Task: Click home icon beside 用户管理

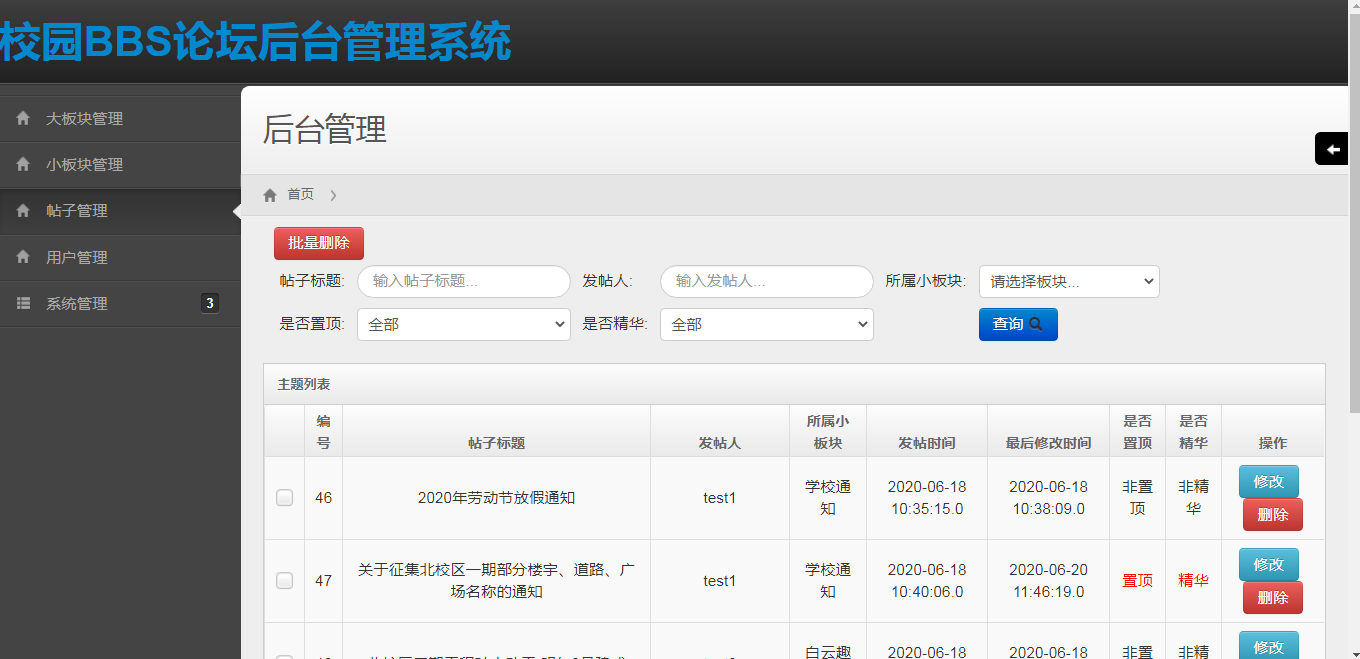Action: click(x=23, y=257)
